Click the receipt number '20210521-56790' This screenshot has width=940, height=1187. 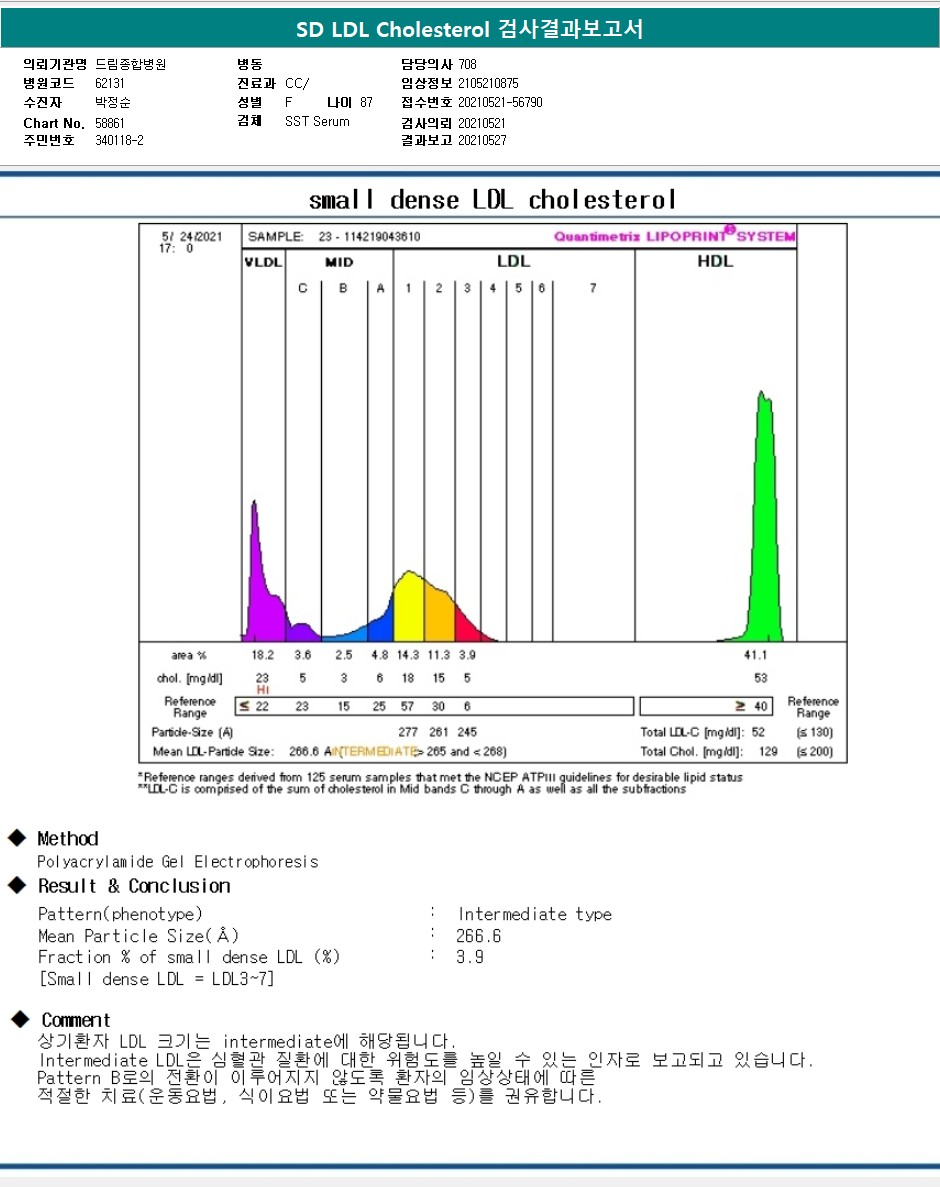[x=500, y=102]
